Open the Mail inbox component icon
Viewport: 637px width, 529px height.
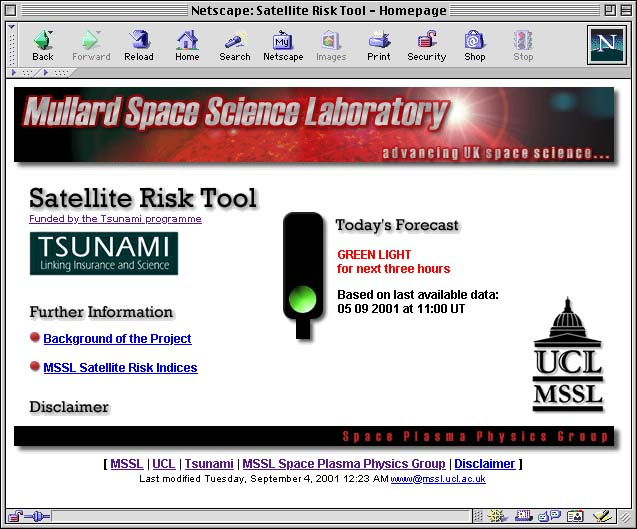click(x=524, y=516)
